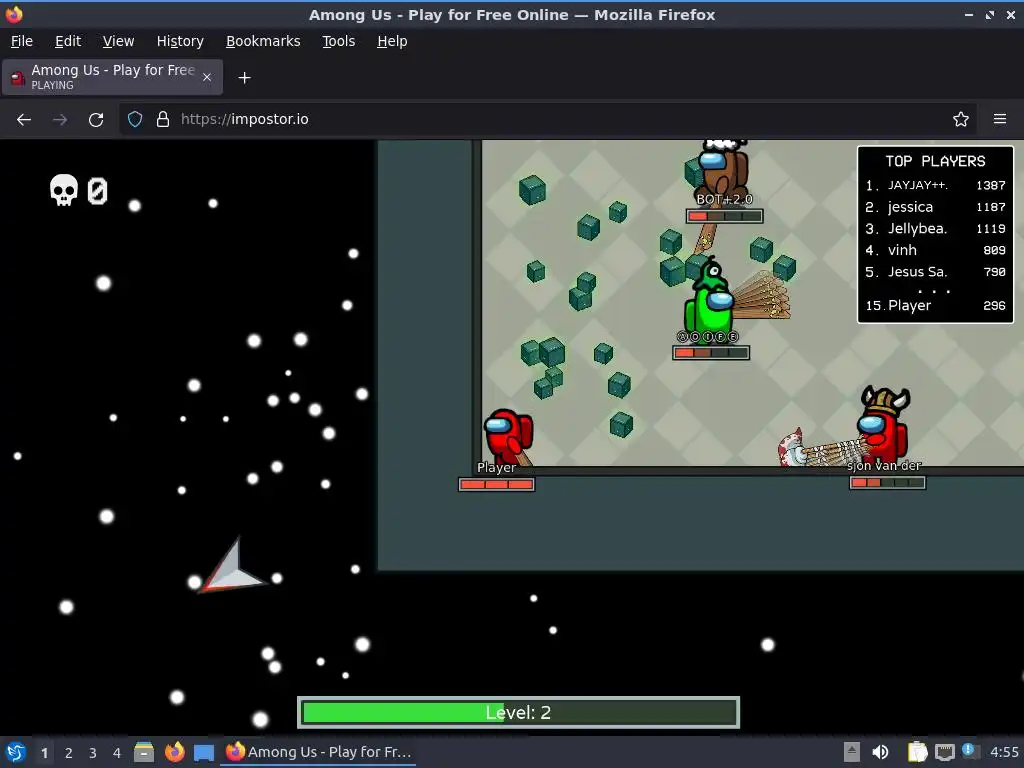Reload the current page
The image size is (1024, 768).
(x=96, y=120)
